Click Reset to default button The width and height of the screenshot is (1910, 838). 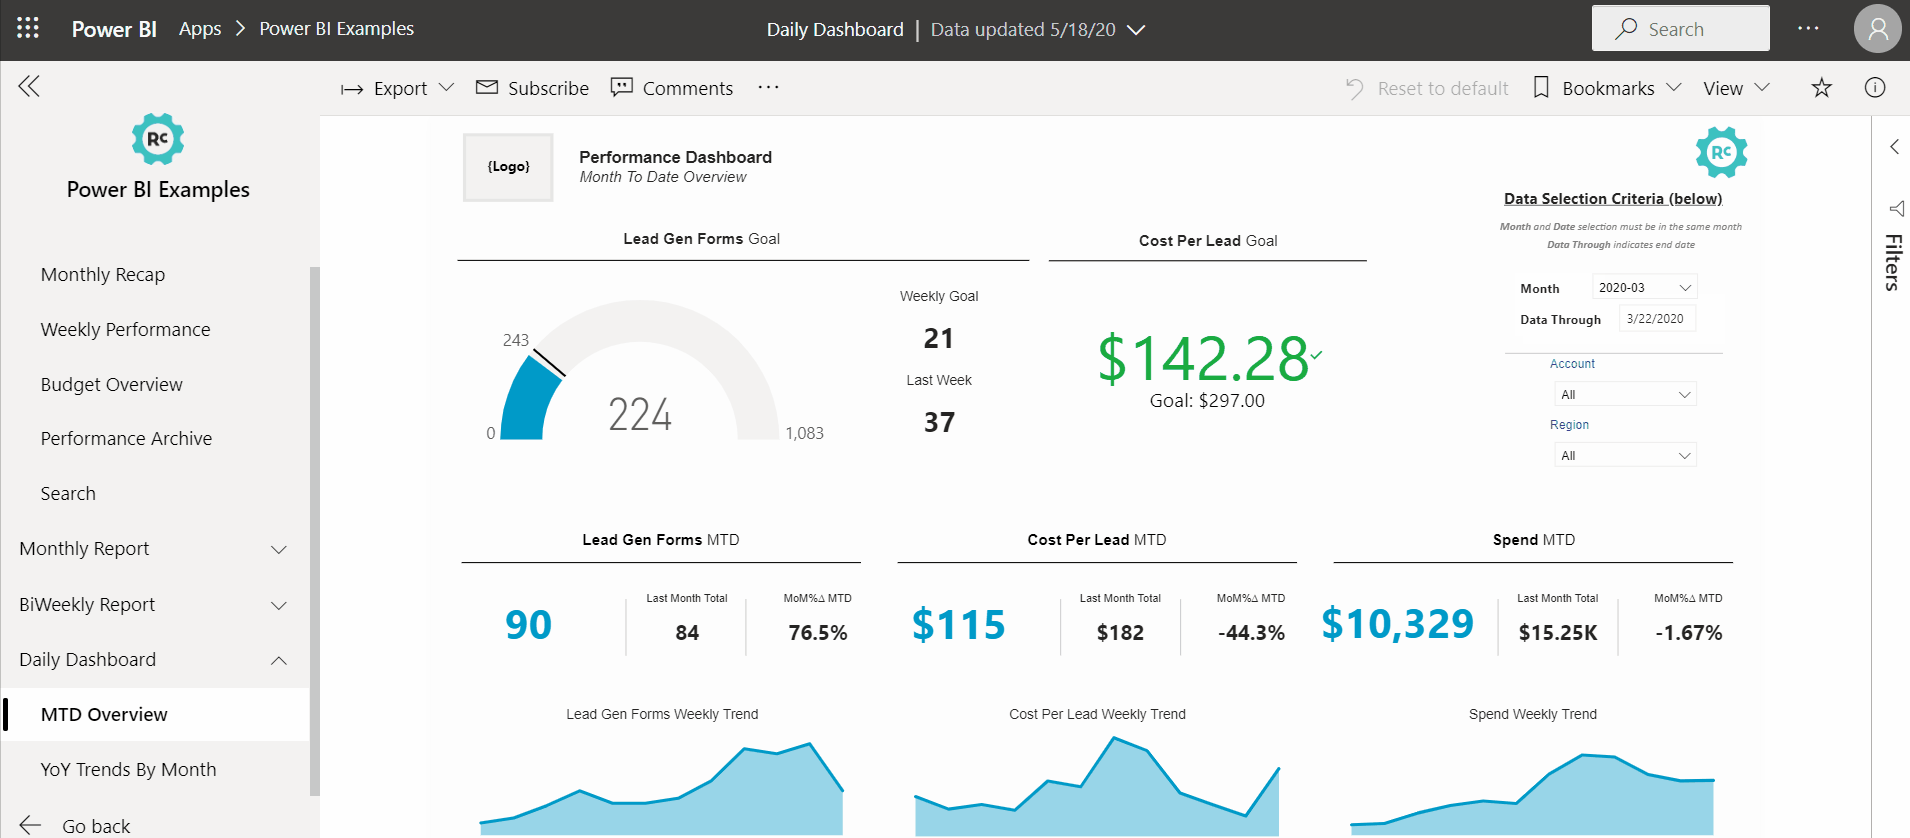point(1427,88)
